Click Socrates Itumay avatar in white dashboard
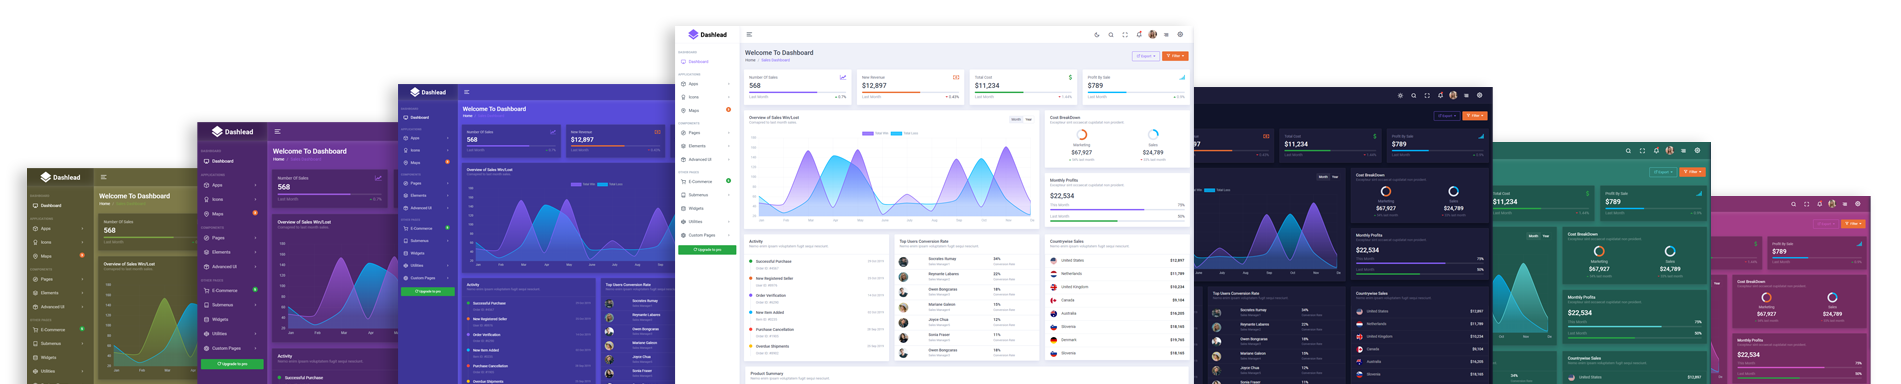 [x=904, y=261]
